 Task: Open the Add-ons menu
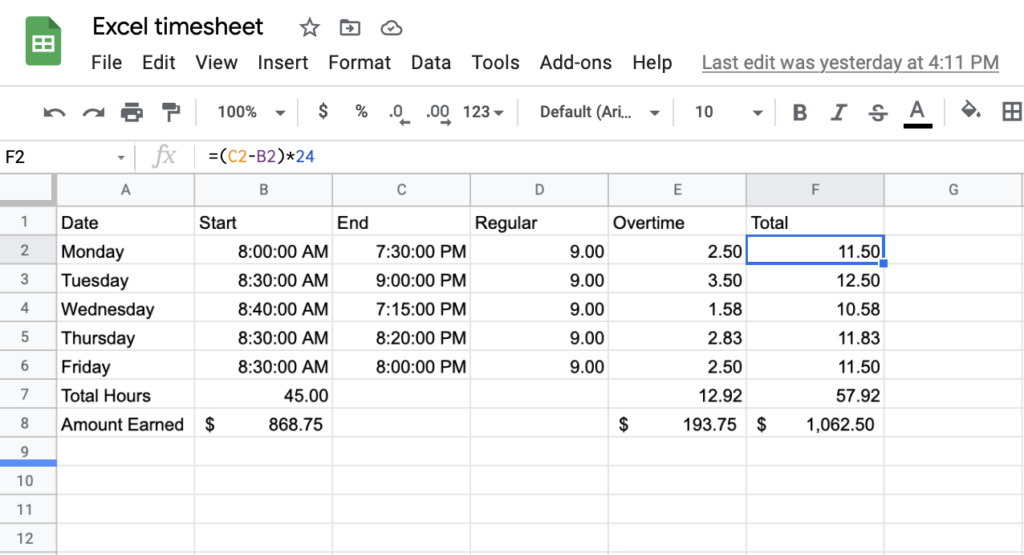[575, 62]
